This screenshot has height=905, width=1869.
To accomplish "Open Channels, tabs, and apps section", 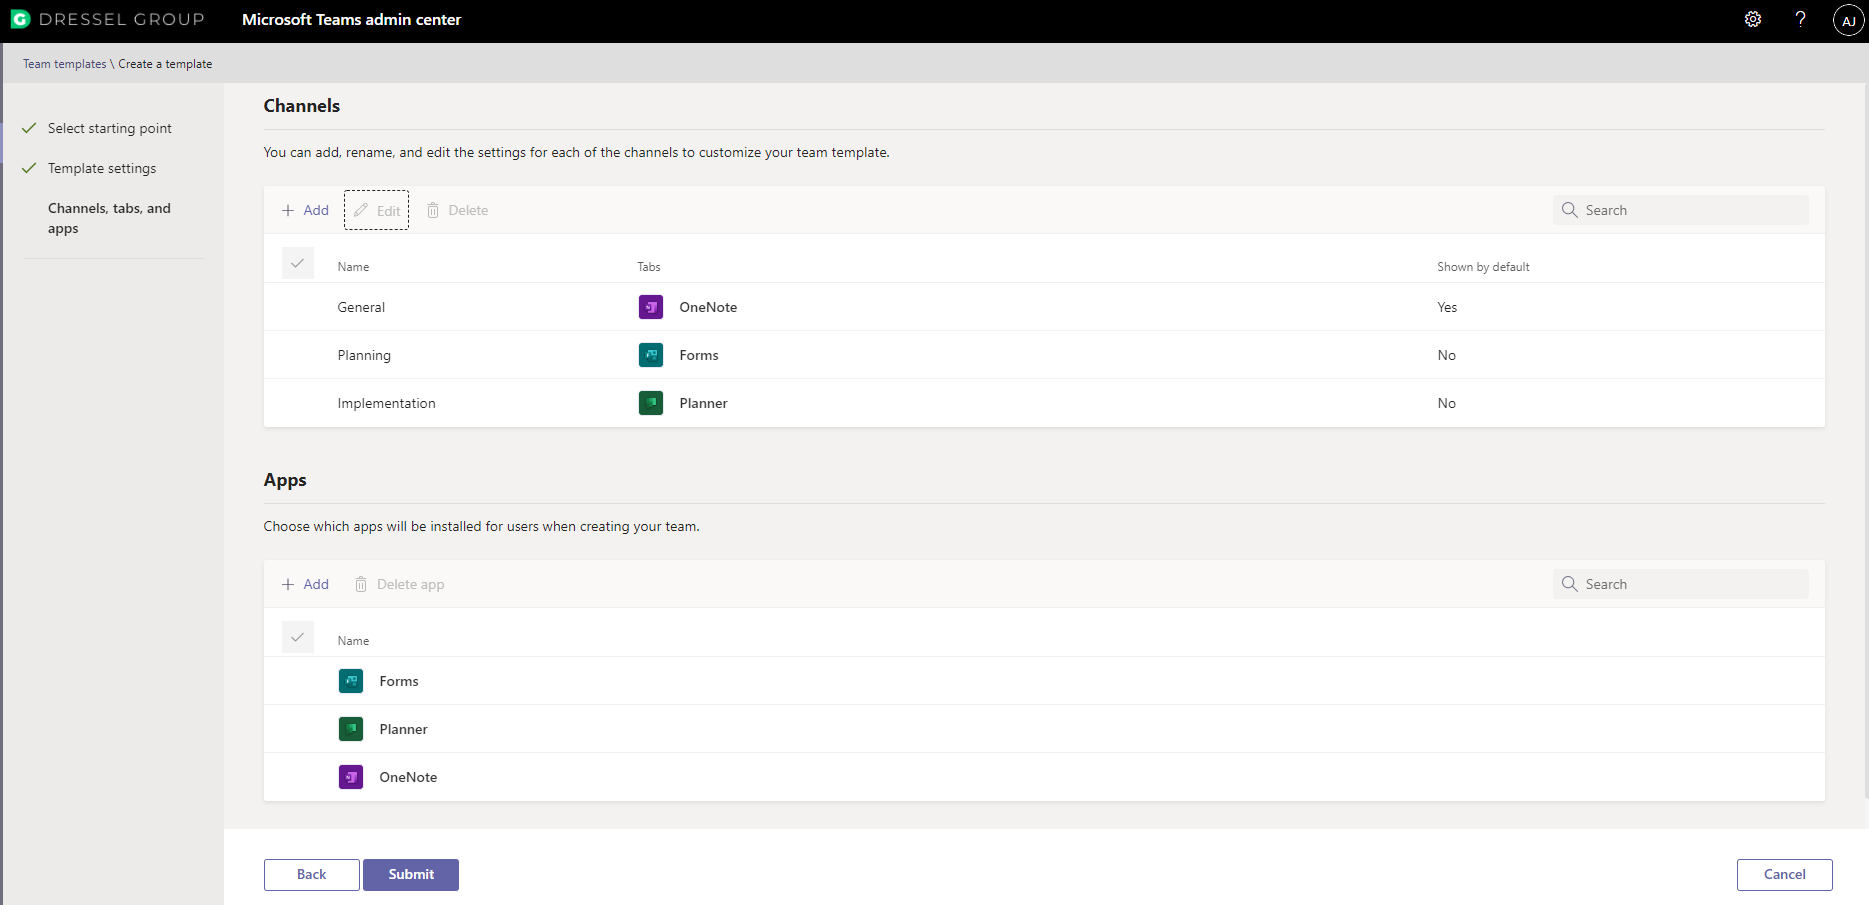I will coord(109,218).
